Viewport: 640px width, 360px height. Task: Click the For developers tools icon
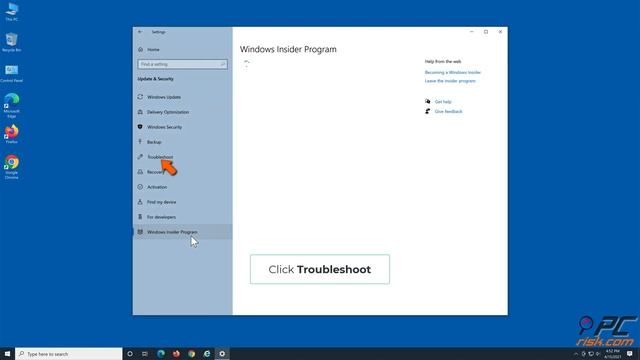click(x=140, y=217)
